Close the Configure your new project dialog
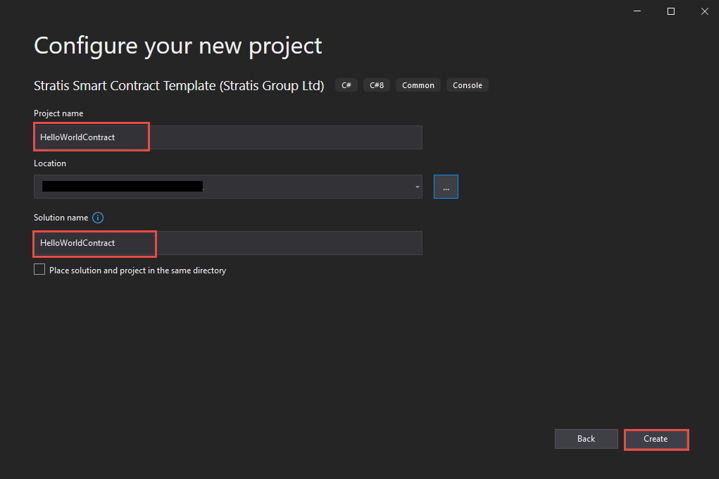 (704, 11)
